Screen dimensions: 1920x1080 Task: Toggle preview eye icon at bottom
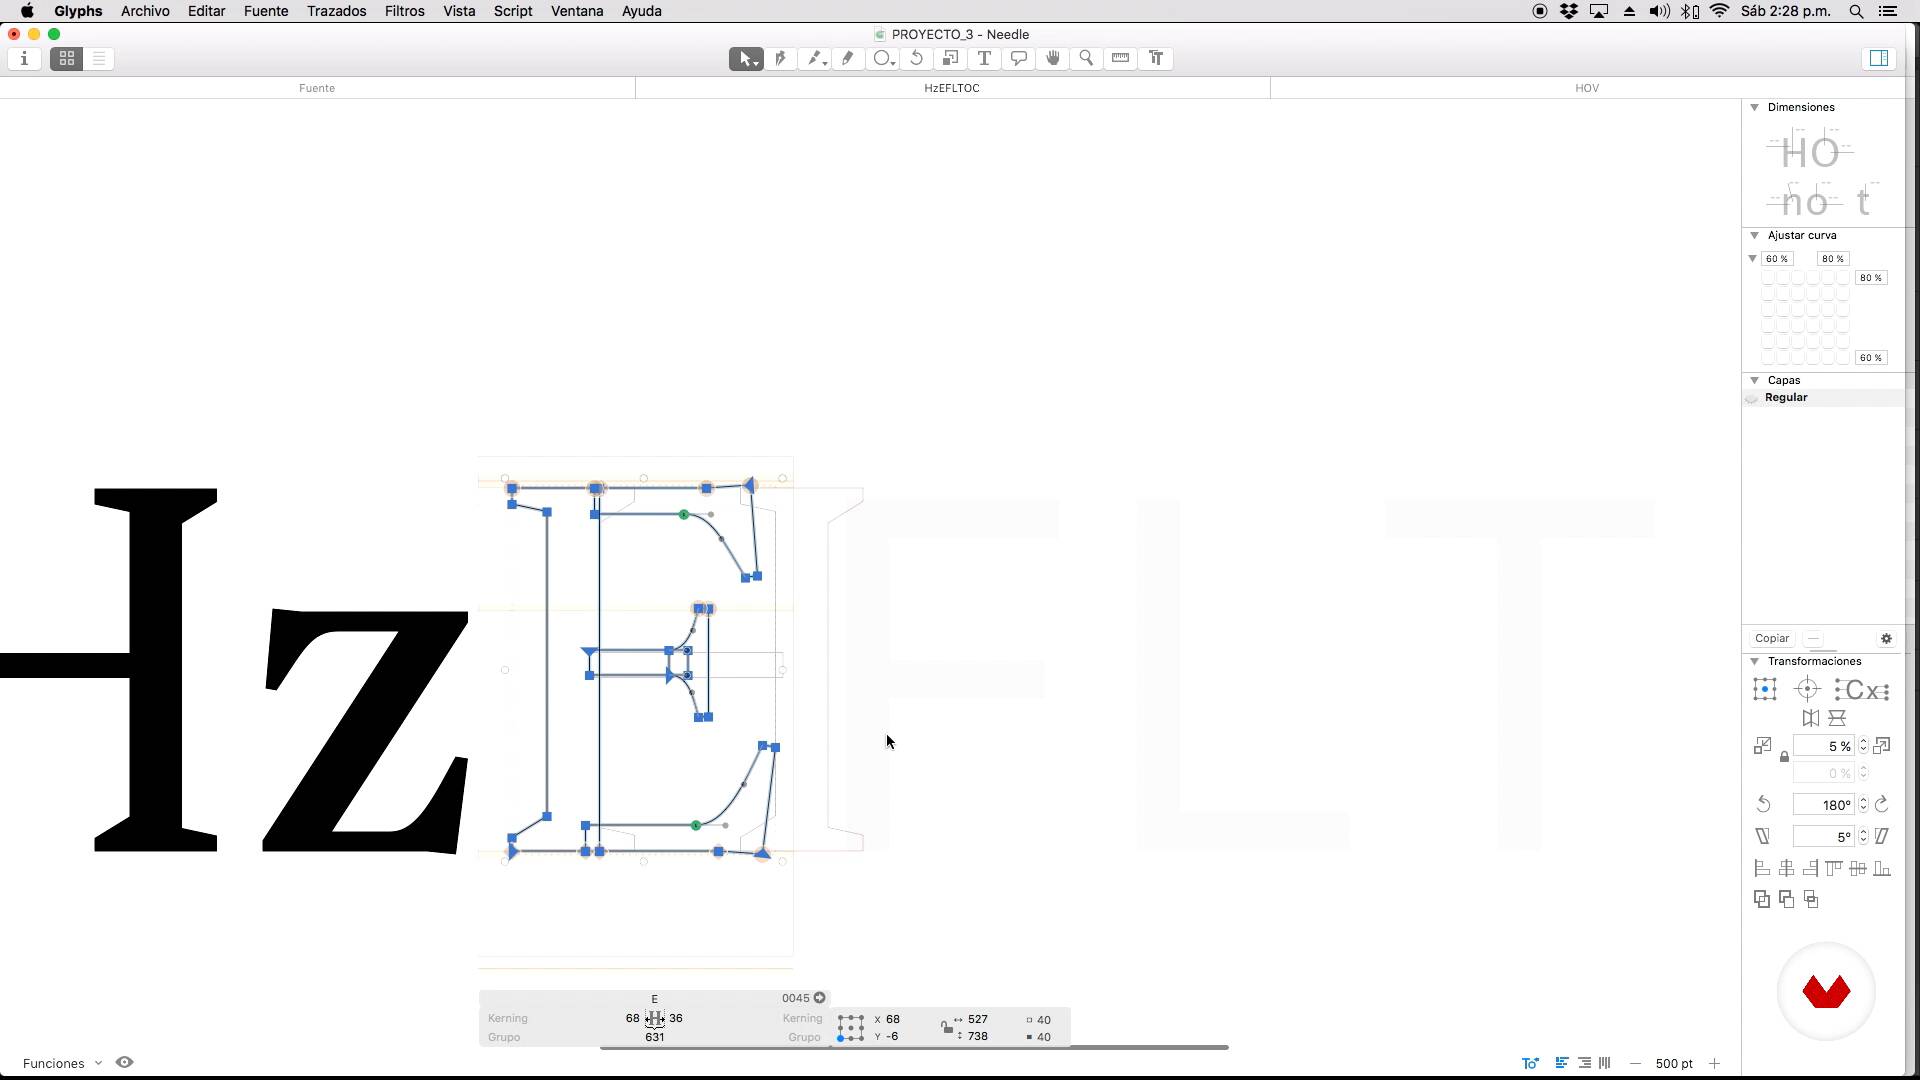click(124, 1062)
